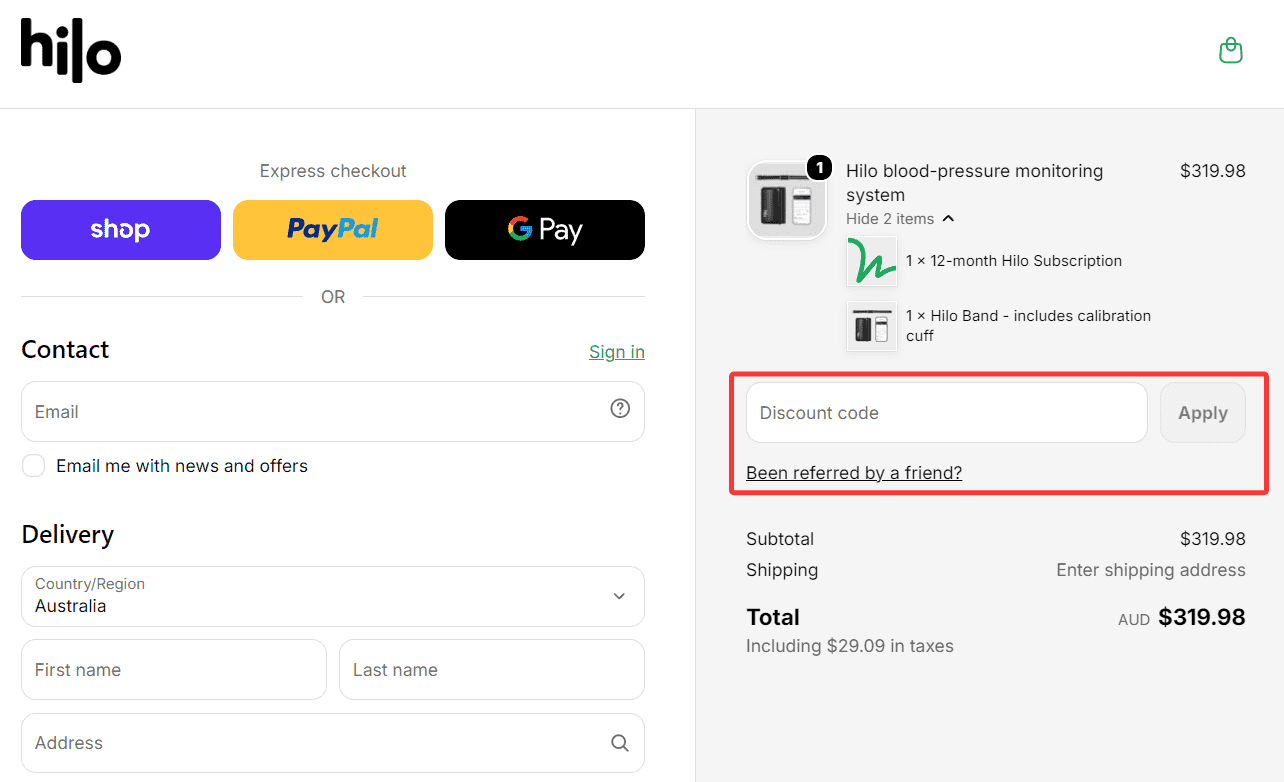Click the hilo logo
The width and height of the screenshot is (1284, 782).
[x=71, y=50]
